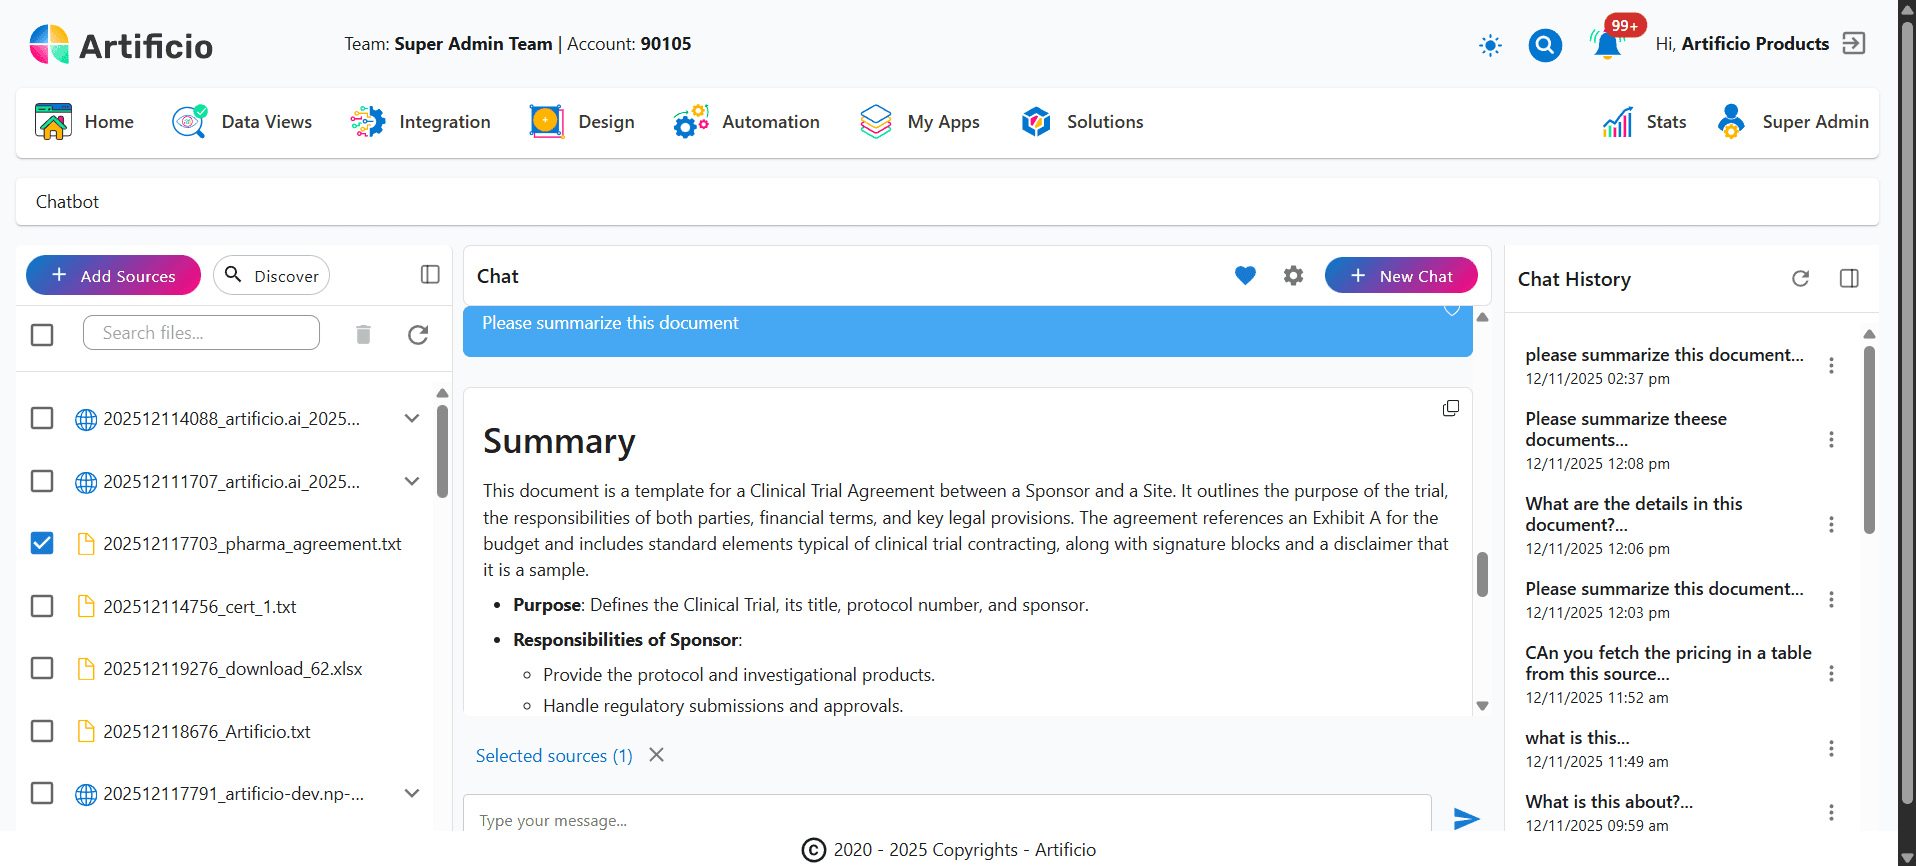
Task: Tick the select-all files checkbox
Action: coord(42,334)
